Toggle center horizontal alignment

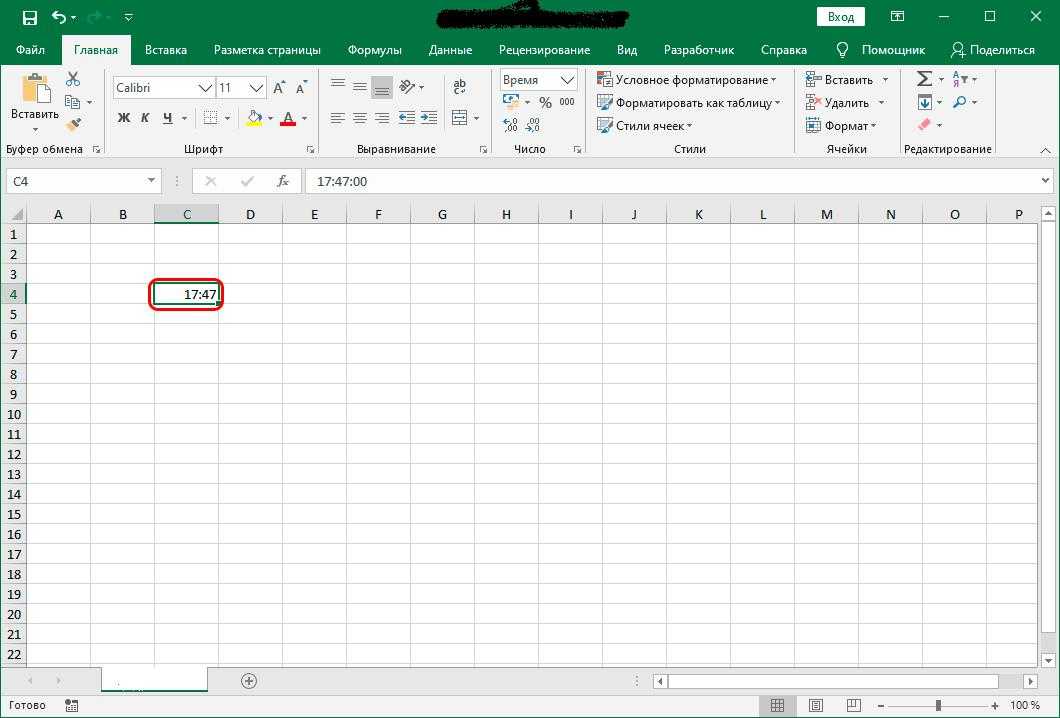point(359,118)
